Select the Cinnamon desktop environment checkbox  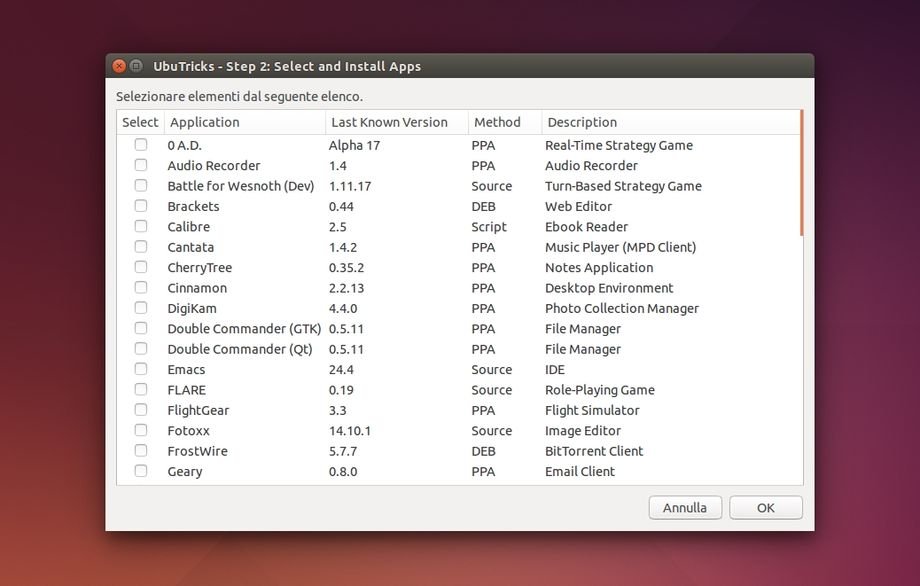[141, 288]
